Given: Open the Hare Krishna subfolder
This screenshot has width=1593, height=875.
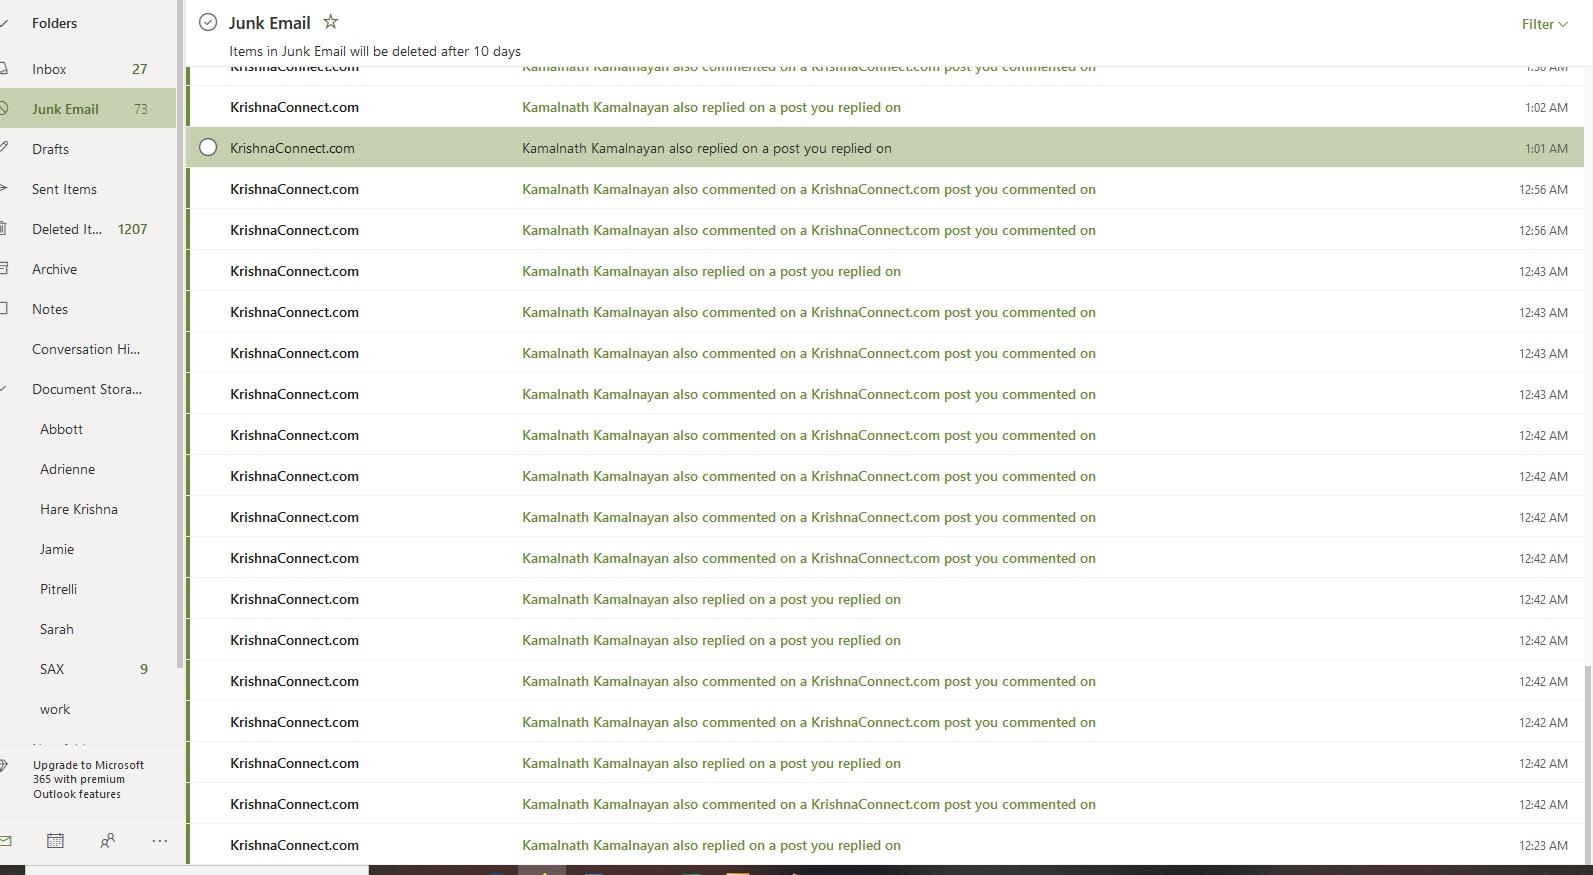Looking at the screenshot, I should [x=88, y=509].
